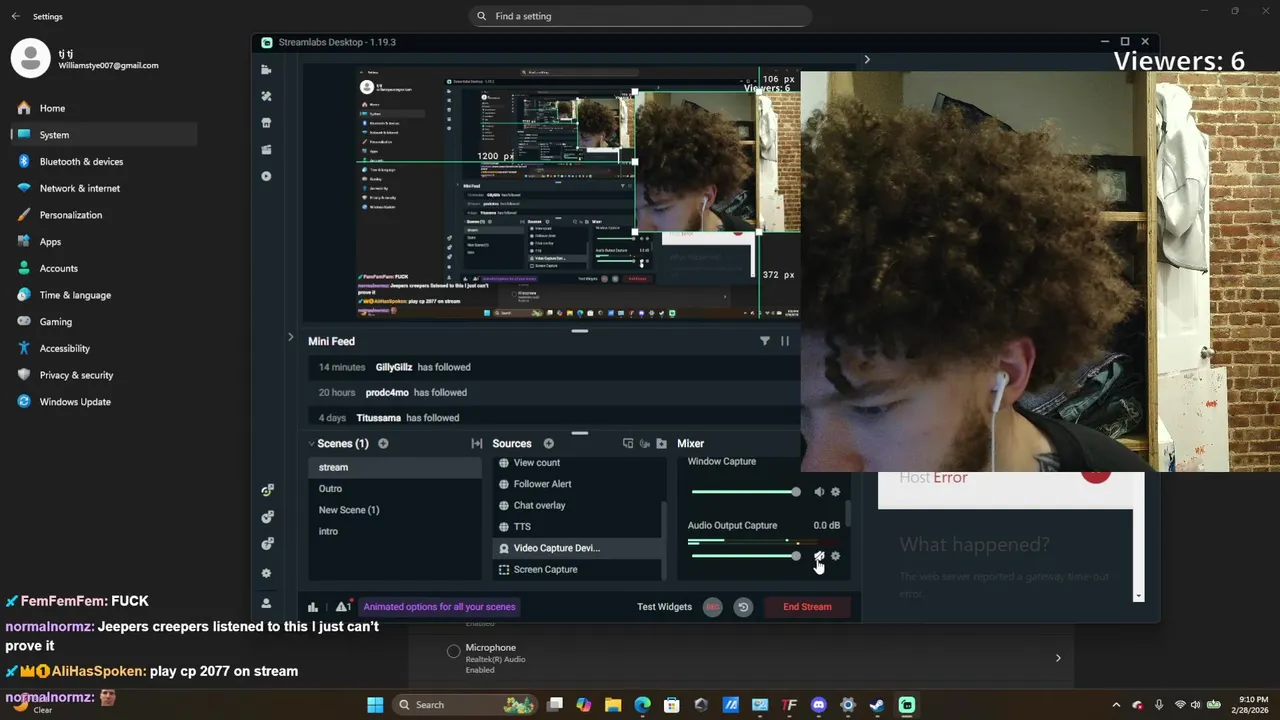This screenshot has height=720, width=1280.
Task: Add a new source with plus icon
Action: click(x=548, y=443)
